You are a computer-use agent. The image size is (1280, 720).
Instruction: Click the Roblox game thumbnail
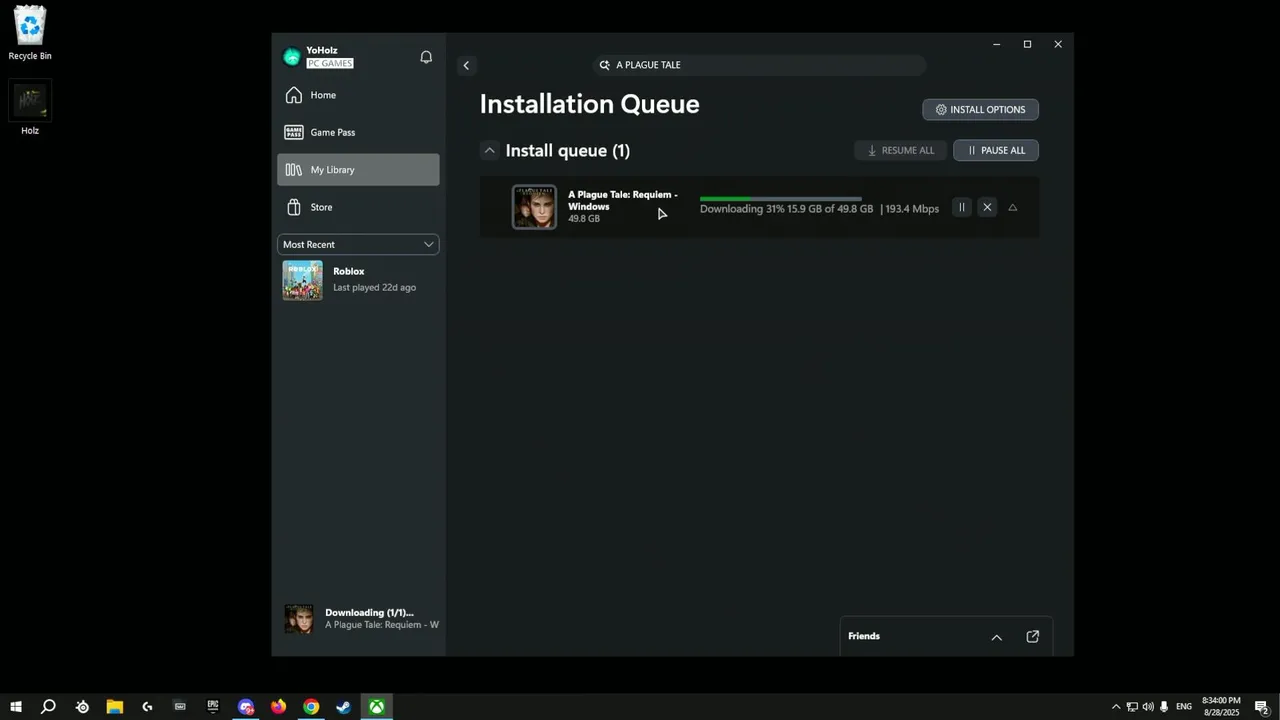[302, 280]
